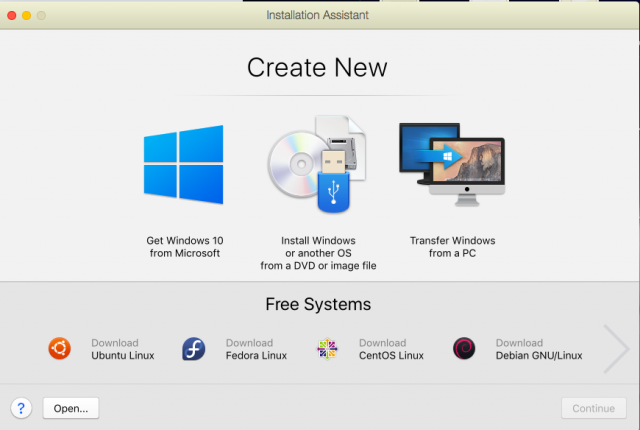The width and height of the screenshot is (640, 430).
Task: Select "Get Windows 10 from Microsoft" label
Action: [x=185, y=247]
